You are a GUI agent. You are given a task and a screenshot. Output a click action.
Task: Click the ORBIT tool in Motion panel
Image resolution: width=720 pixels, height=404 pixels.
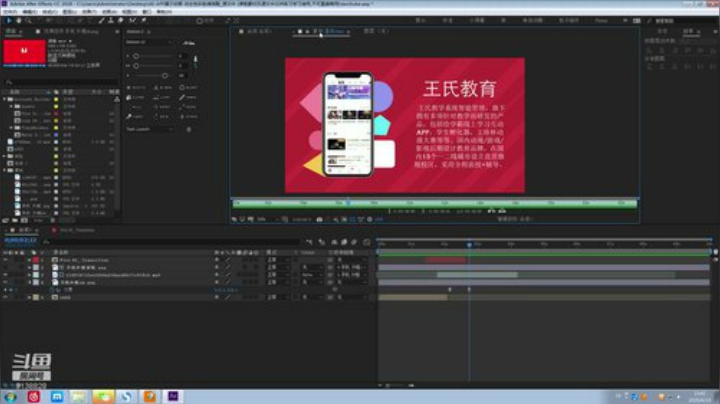[x=162, y=107]
